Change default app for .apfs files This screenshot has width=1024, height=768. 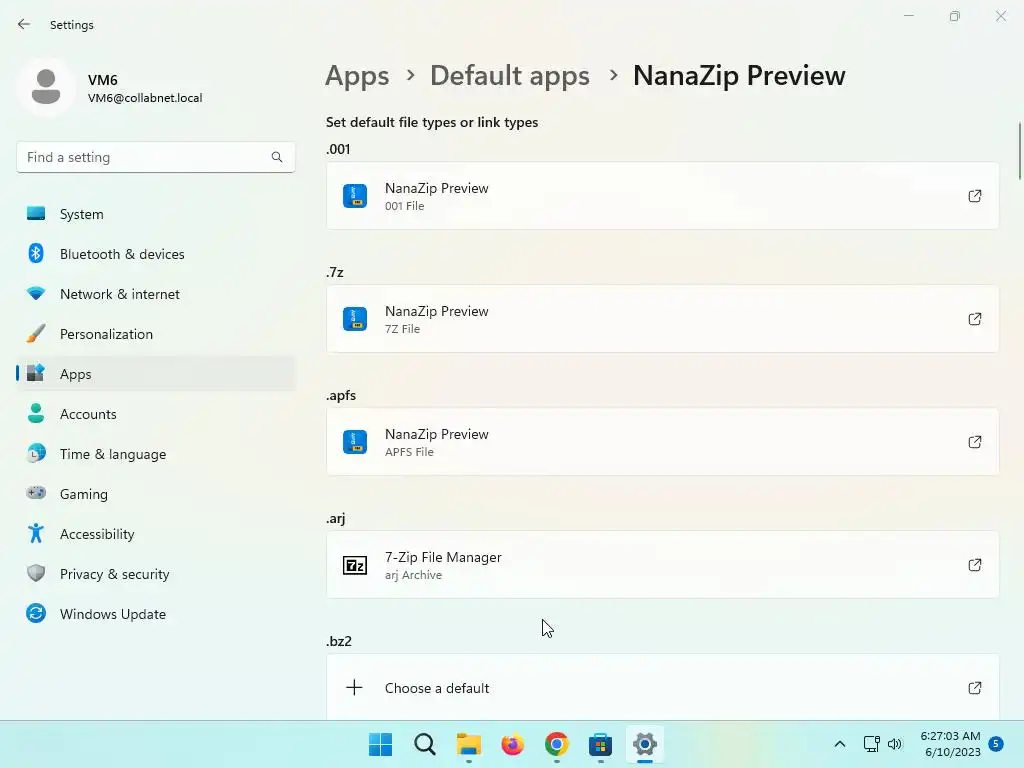pos(662,442)
